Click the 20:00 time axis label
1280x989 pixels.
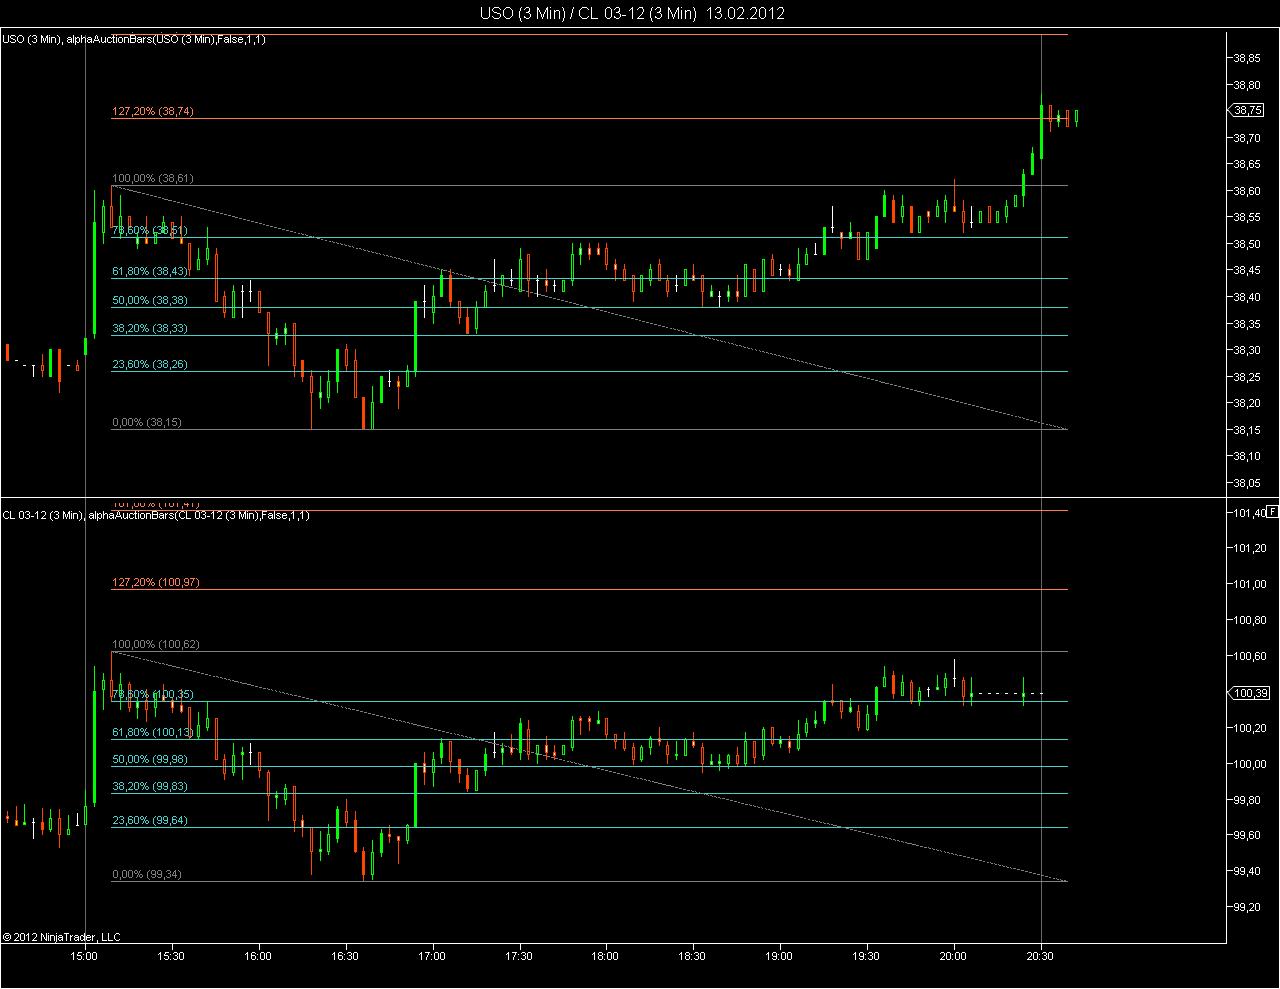(x=954, y=955)
